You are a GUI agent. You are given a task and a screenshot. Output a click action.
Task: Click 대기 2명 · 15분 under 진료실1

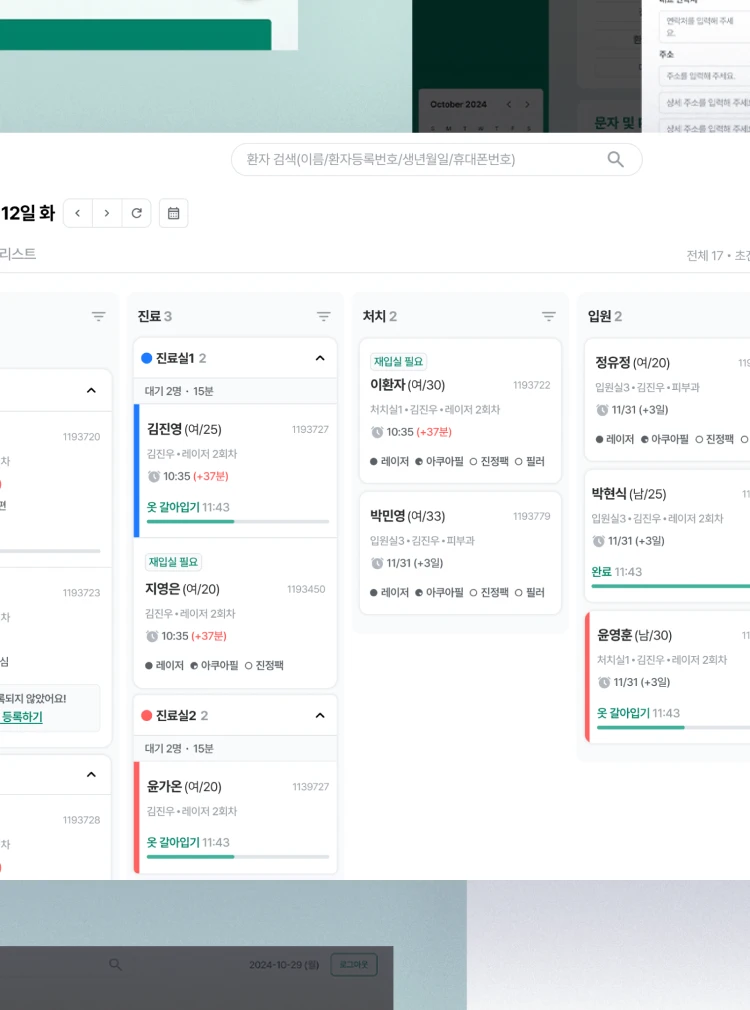[179, 391]
